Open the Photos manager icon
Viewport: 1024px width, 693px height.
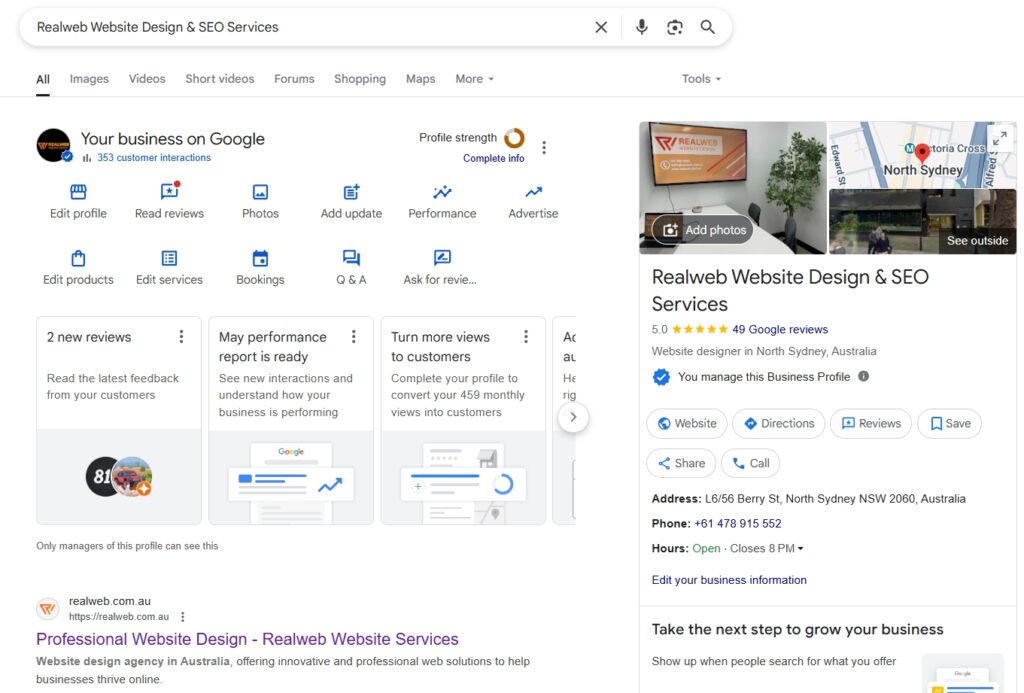260,192
